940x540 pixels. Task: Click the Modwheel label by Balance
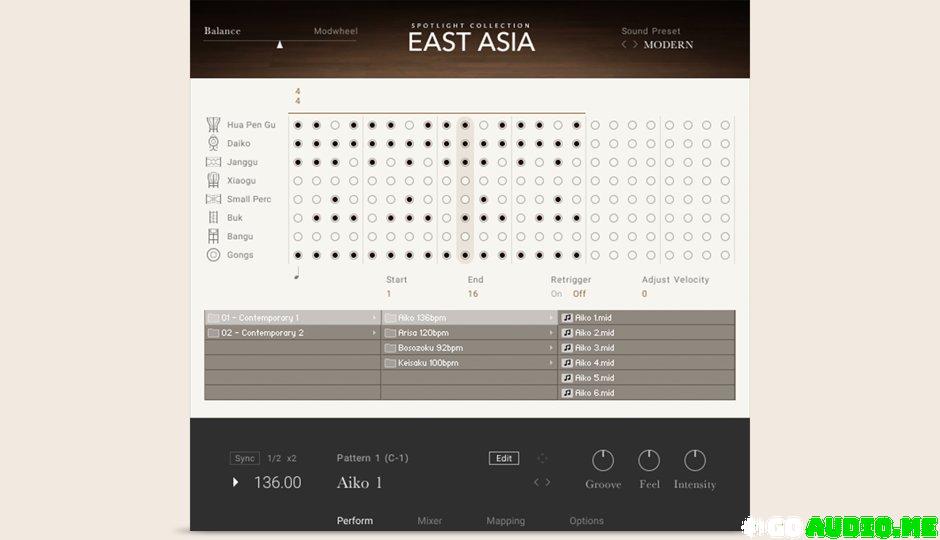click(x=336, y=31)
